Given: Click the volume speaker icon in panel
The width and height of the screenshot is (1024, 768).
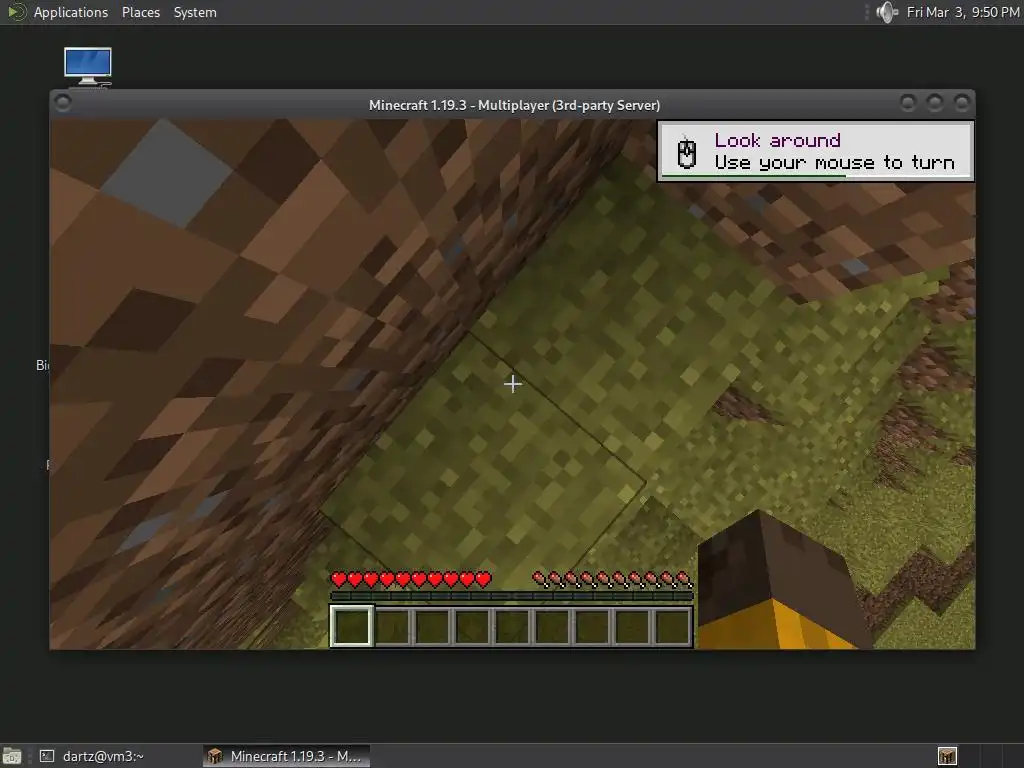Looking at the screenshot, I should 886,12.
